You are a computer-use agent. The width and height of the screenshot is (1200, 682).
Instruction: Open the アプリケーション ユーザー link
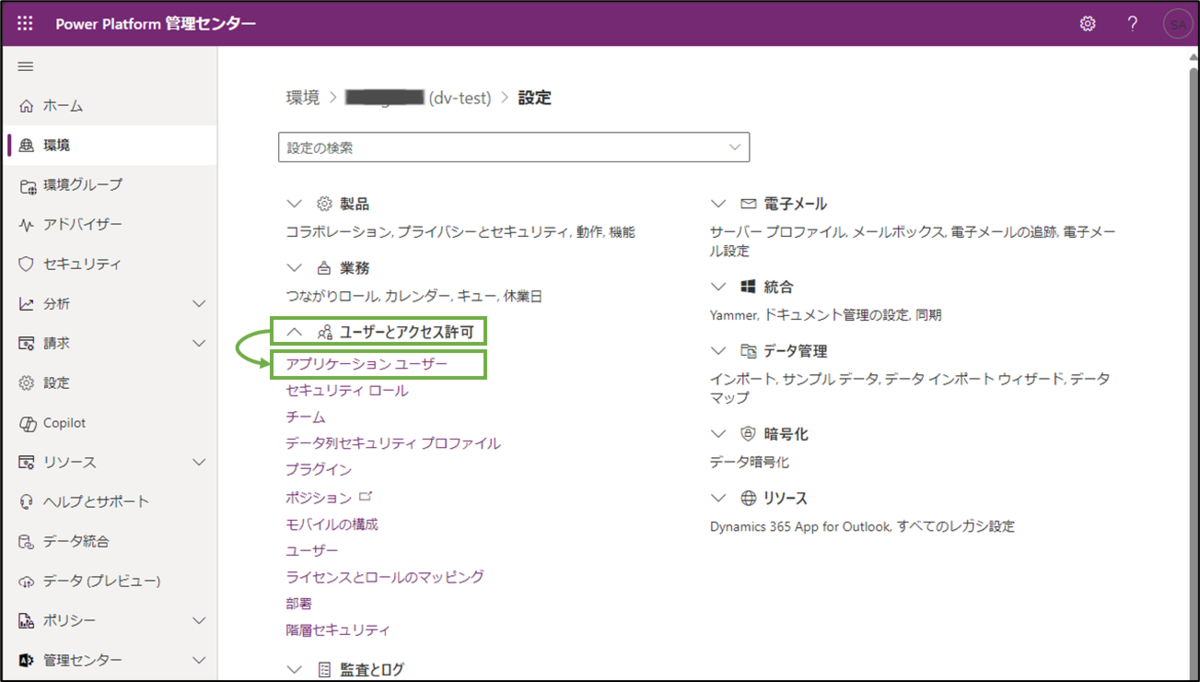point(367,365)
